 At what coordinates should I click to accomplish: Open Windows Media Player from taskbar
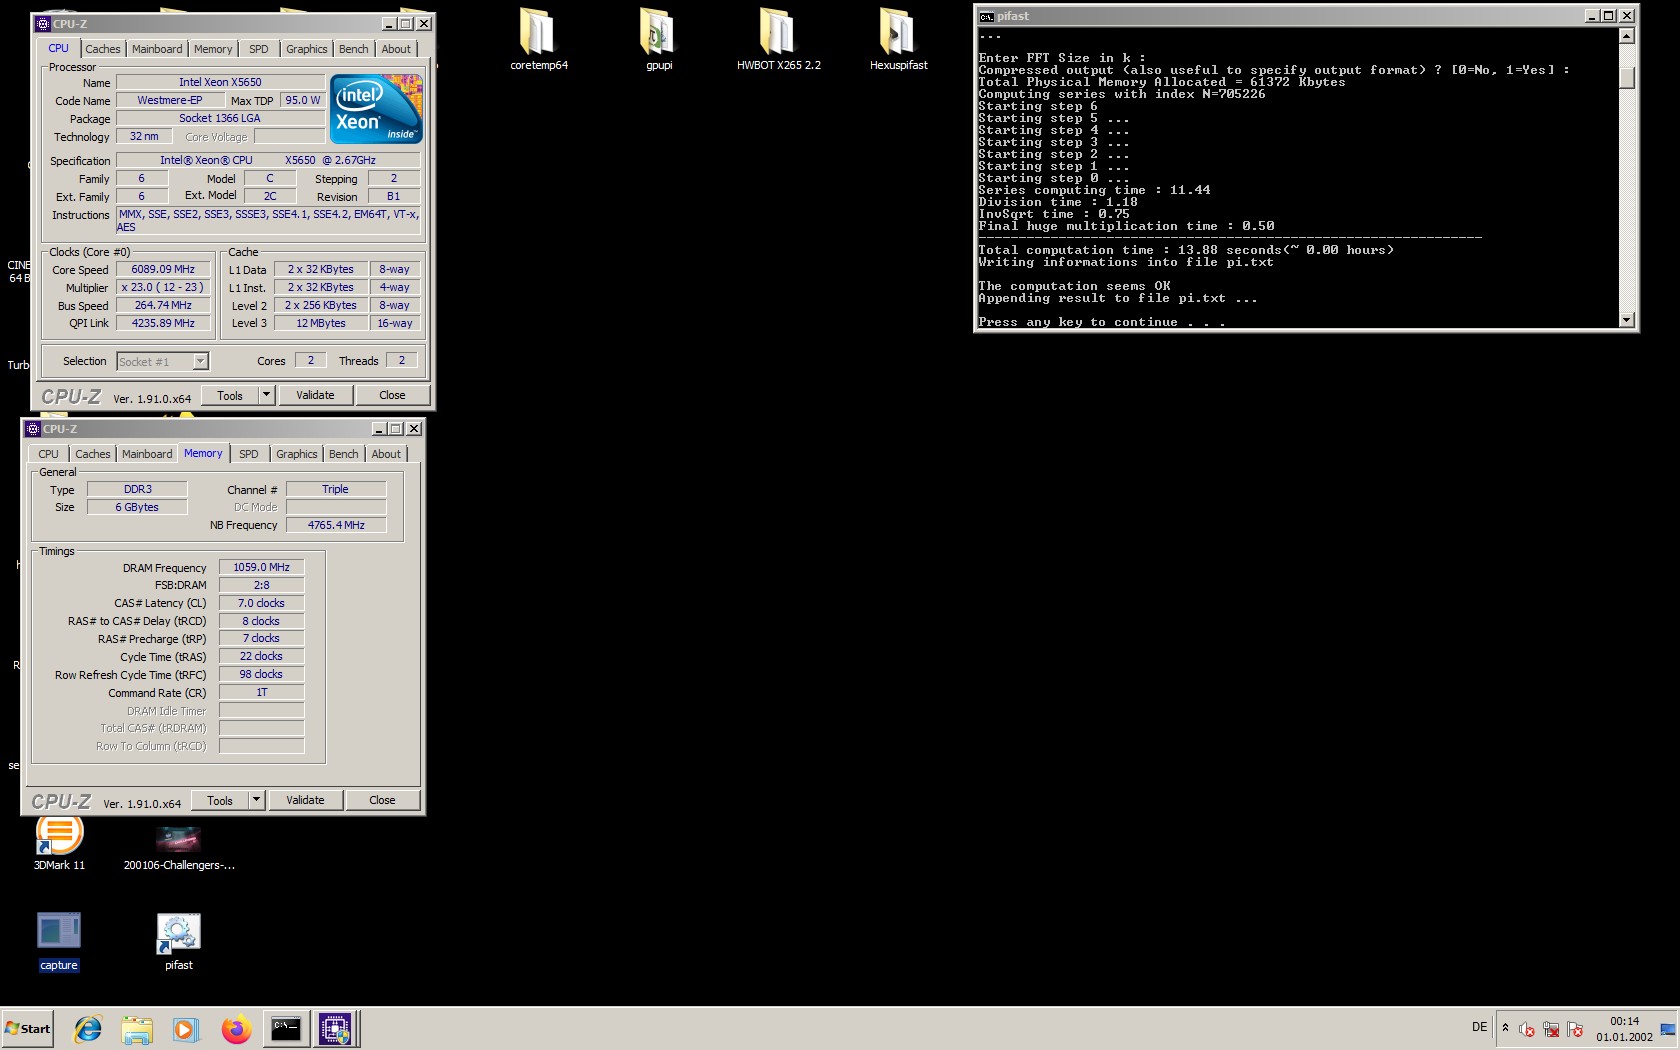186,1029
